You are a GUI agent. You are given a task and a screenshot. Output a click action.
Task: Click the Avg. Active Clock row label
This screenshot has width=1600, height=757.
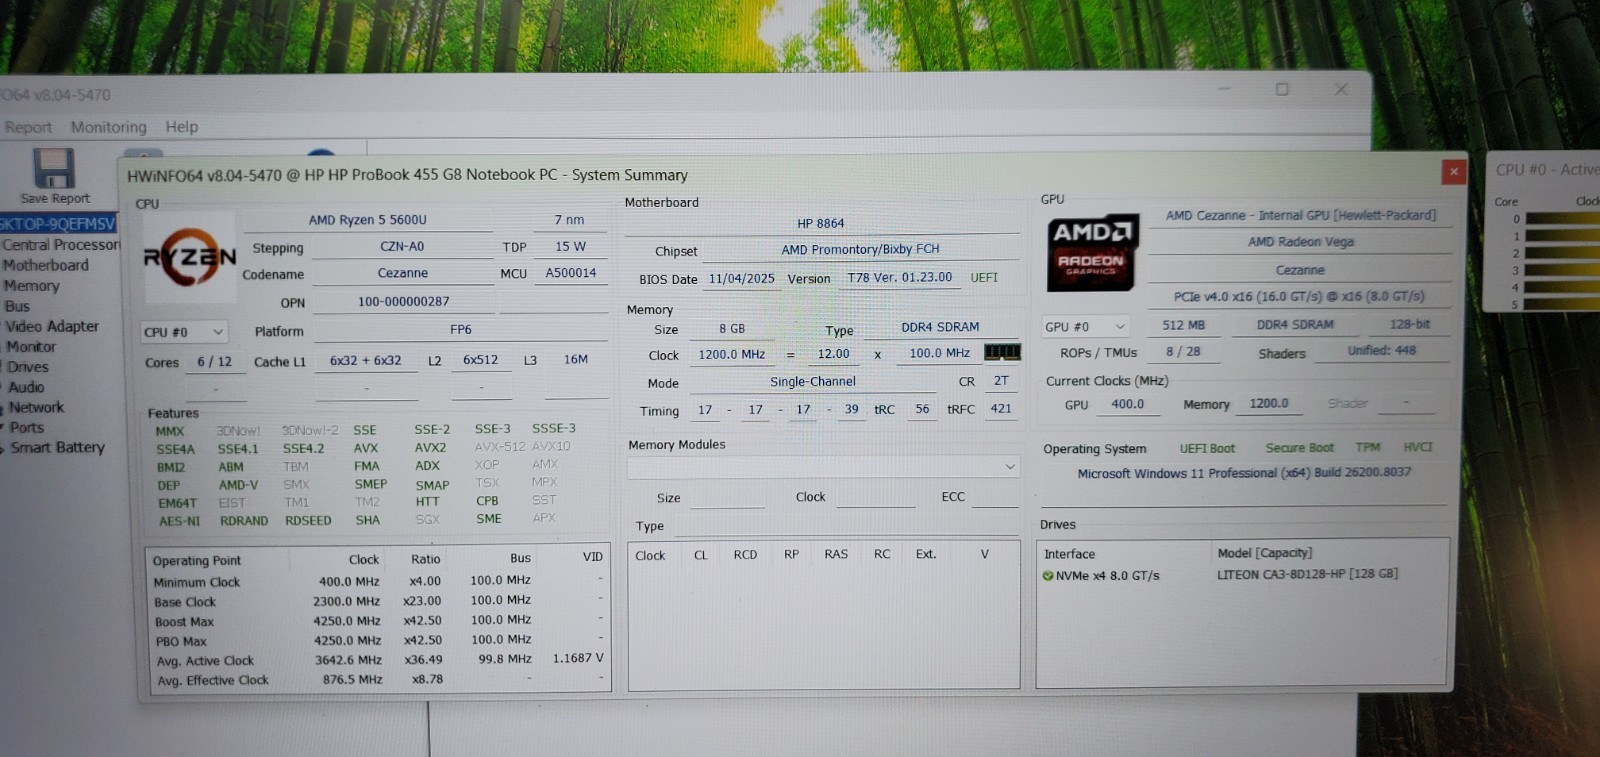pos(205,661)
